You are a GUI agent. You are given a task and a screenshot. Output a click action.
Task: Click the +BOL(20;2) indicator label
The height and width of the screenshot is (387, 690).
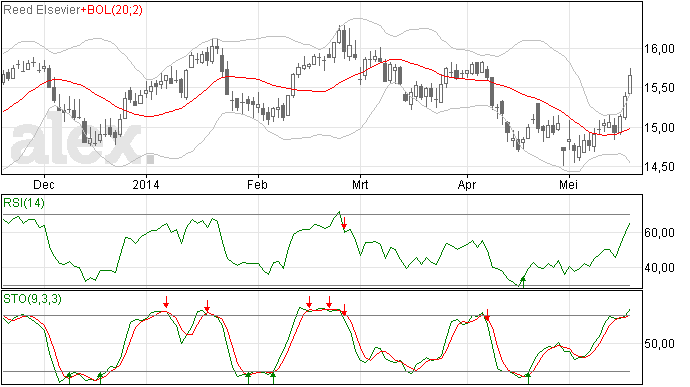tap(112, 10)
